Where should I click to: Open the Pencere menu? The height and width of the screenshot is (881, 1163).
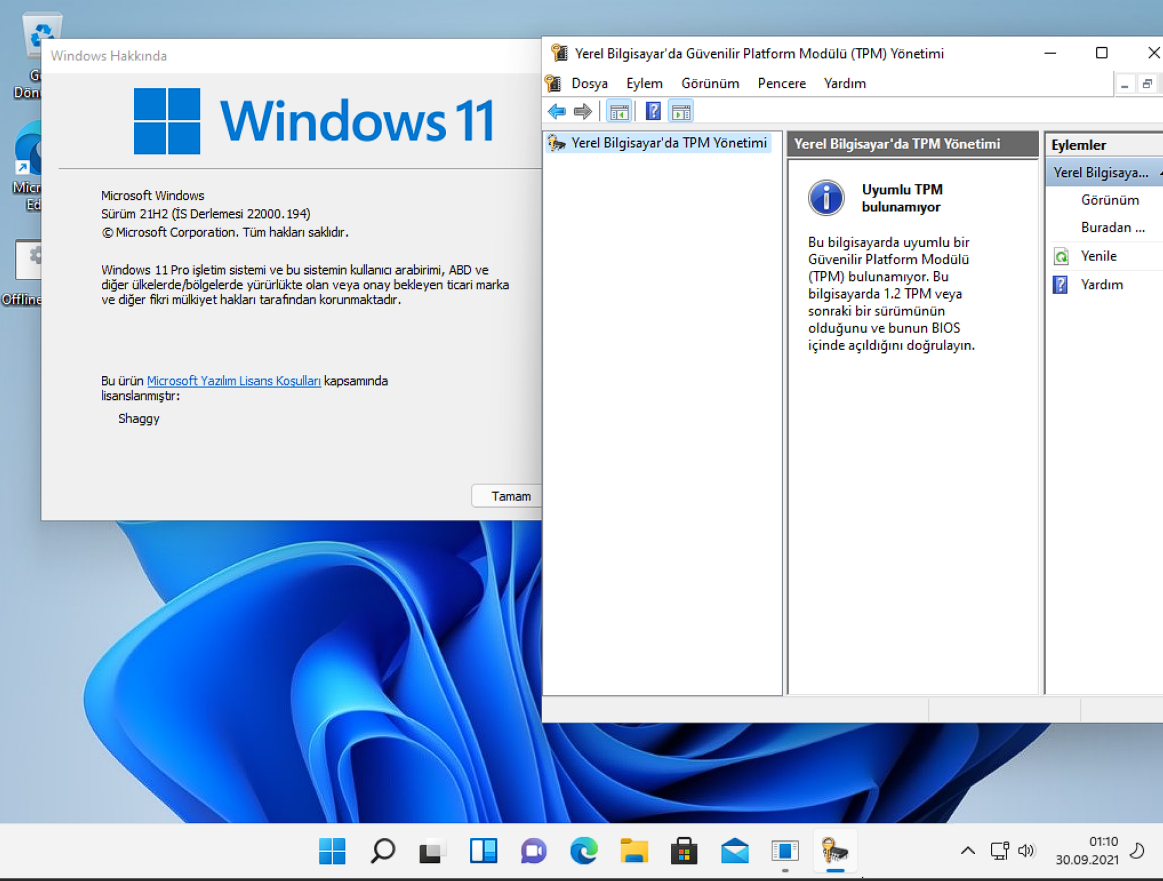pos(782,84)
